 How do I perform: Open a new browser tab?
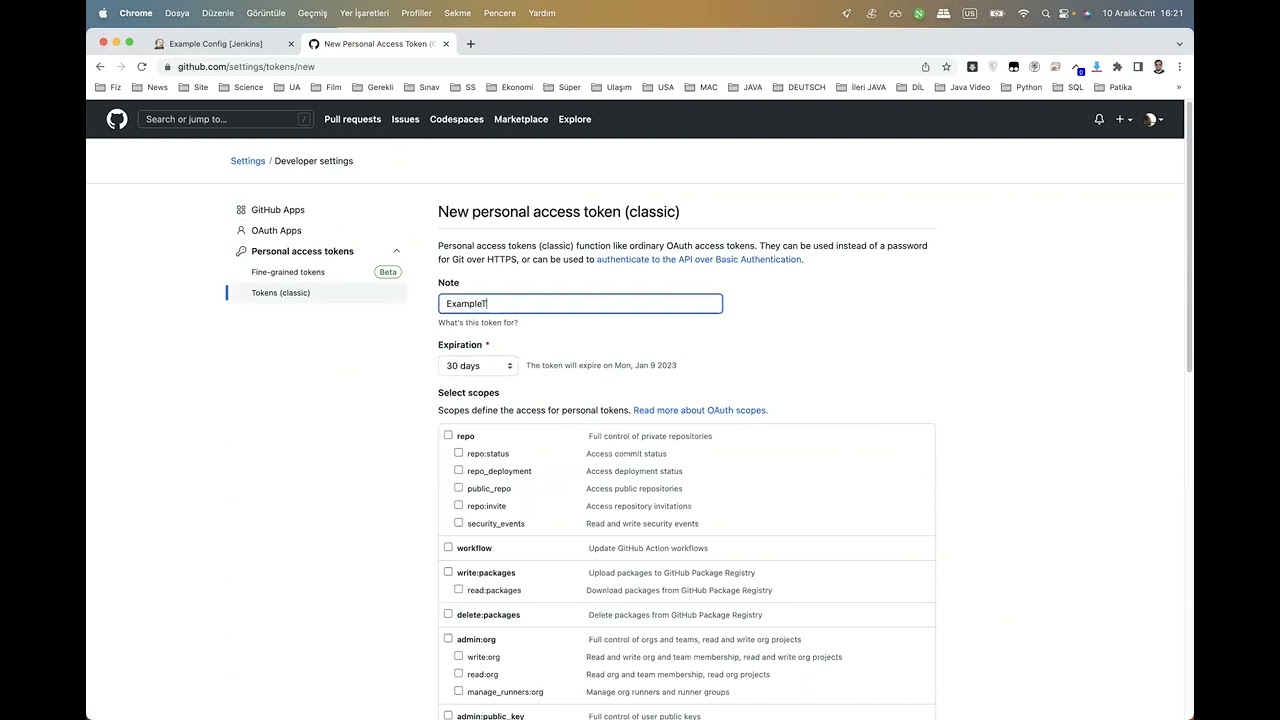[x=471, y=44]
